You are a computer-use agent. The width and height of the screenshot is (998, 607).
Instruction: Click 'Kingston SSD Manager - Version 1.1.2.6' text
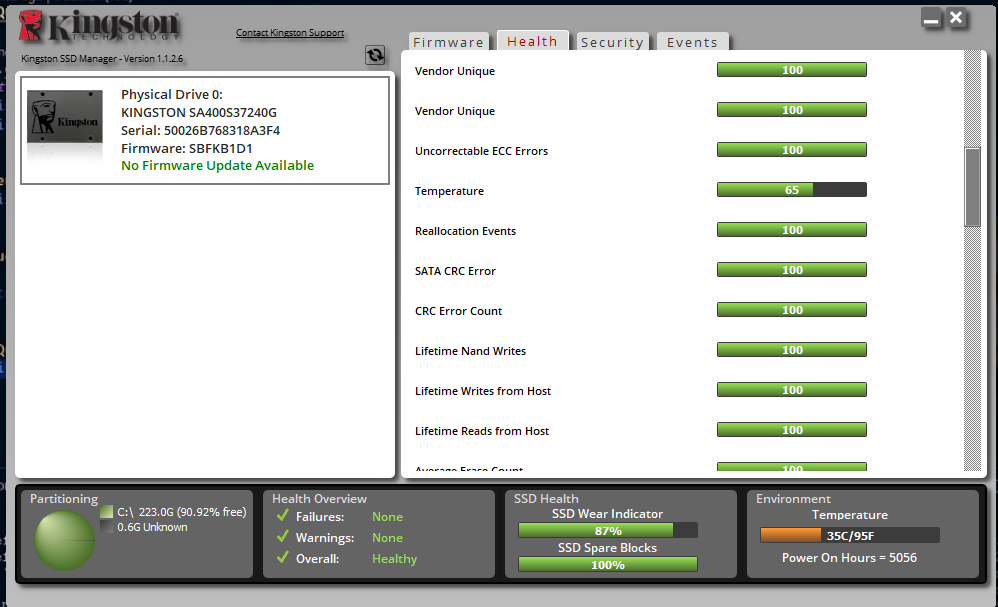(x=102, y=59)
